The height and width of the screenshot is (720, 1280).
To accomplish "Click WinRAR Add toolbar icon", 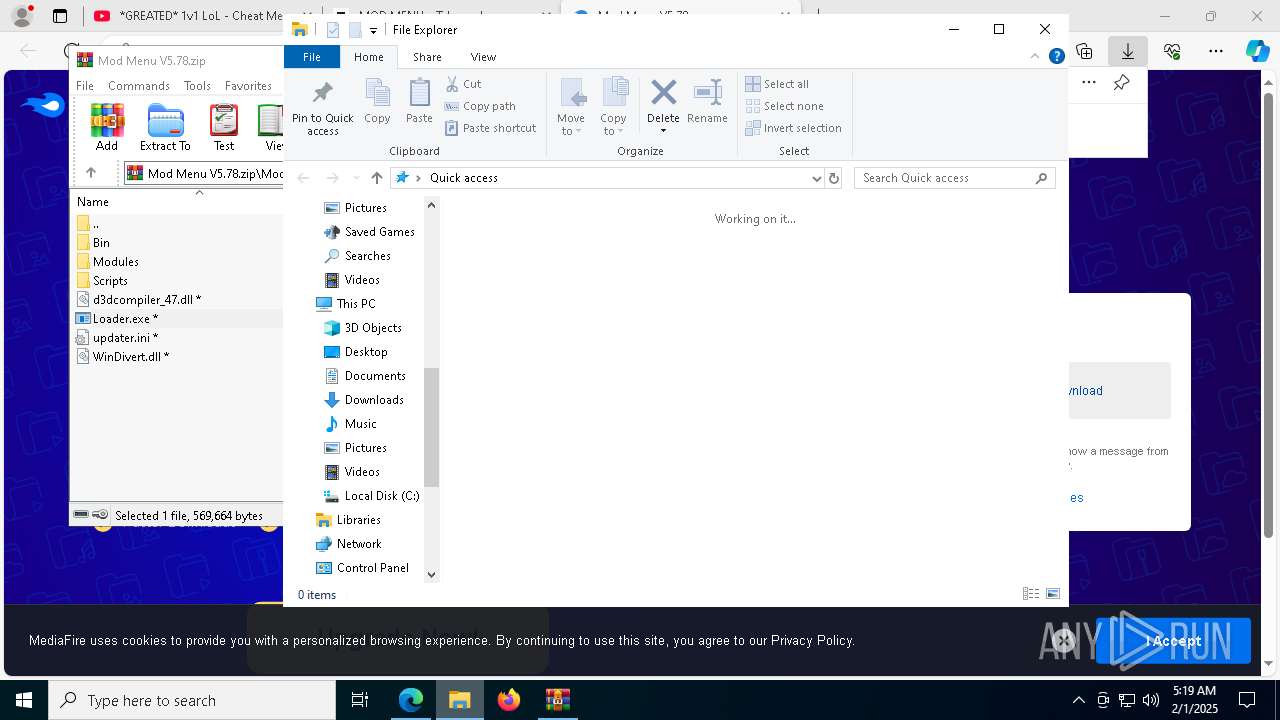I will point(107,128).
